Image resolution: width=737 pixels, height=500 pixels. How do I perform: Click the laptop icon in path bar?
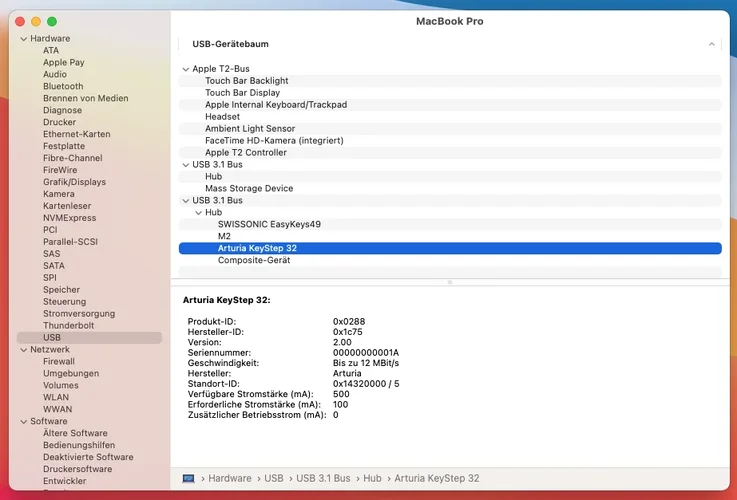coord(188,479)
